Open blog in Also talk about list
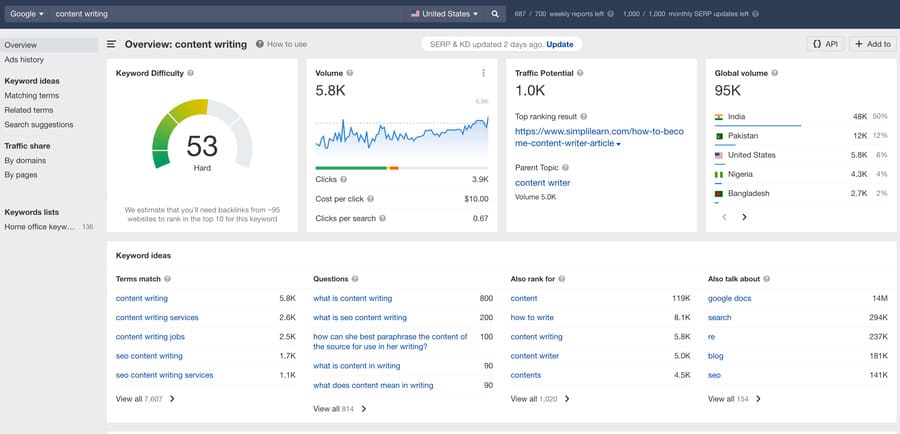 click(x=716, y=356)
